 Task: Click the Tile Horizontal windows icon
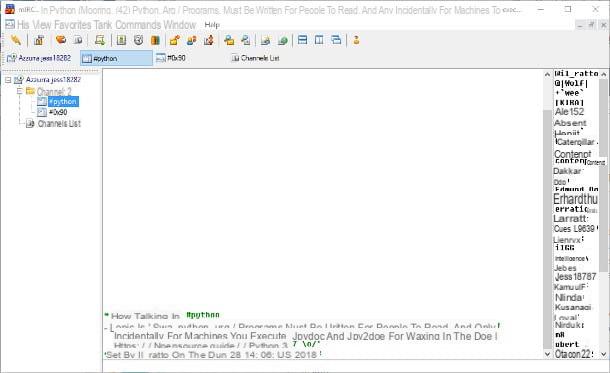pos(302,40)
